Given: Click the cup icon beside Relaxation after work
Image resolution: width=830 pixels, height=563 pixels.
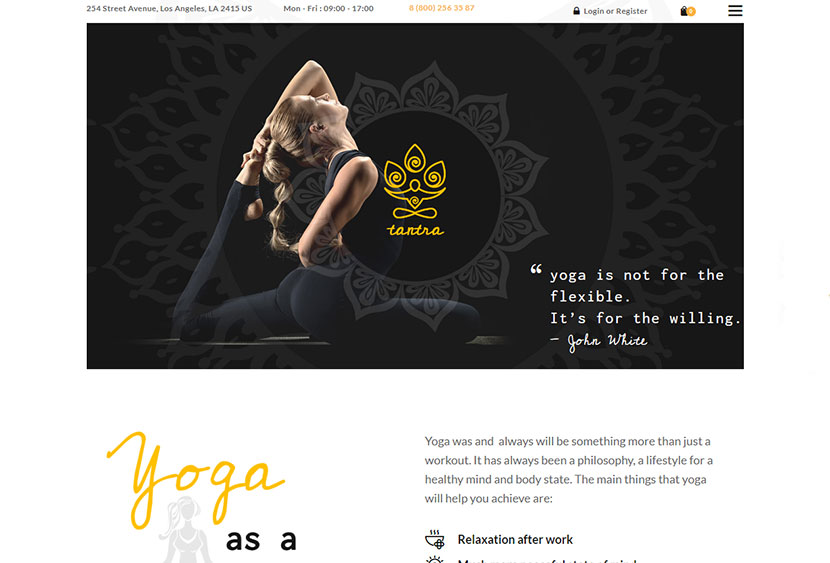Looking at the screenshot, I should [435, 539].
